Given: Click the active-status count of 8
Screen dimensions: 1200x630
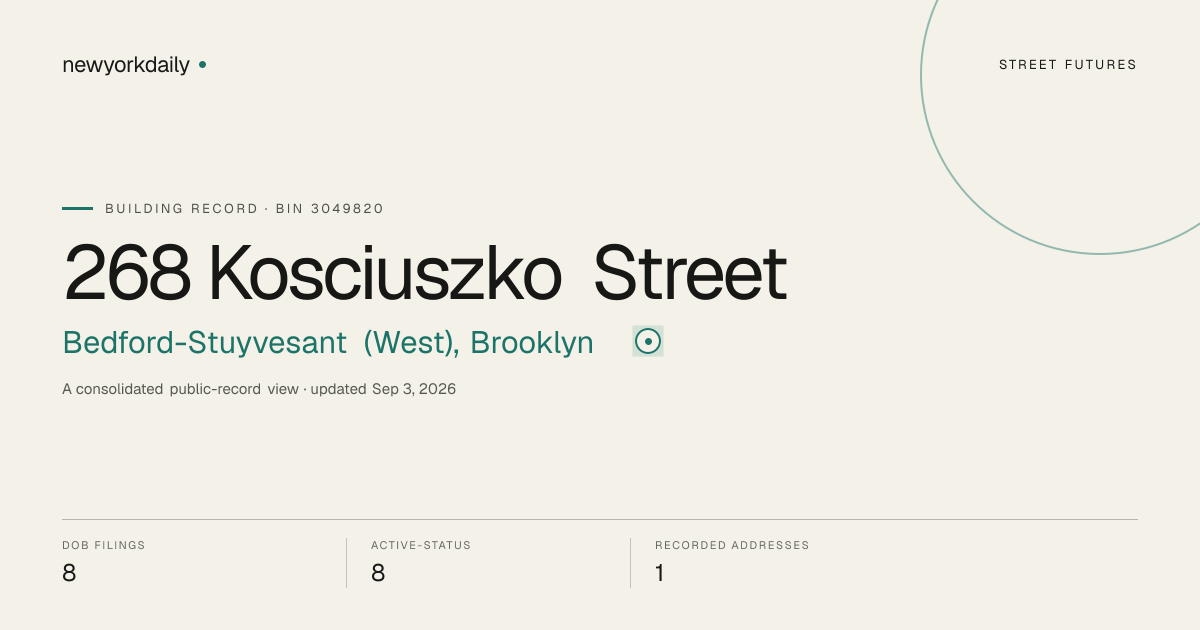Looking at the screenshot, I should [x=378, y=573].
